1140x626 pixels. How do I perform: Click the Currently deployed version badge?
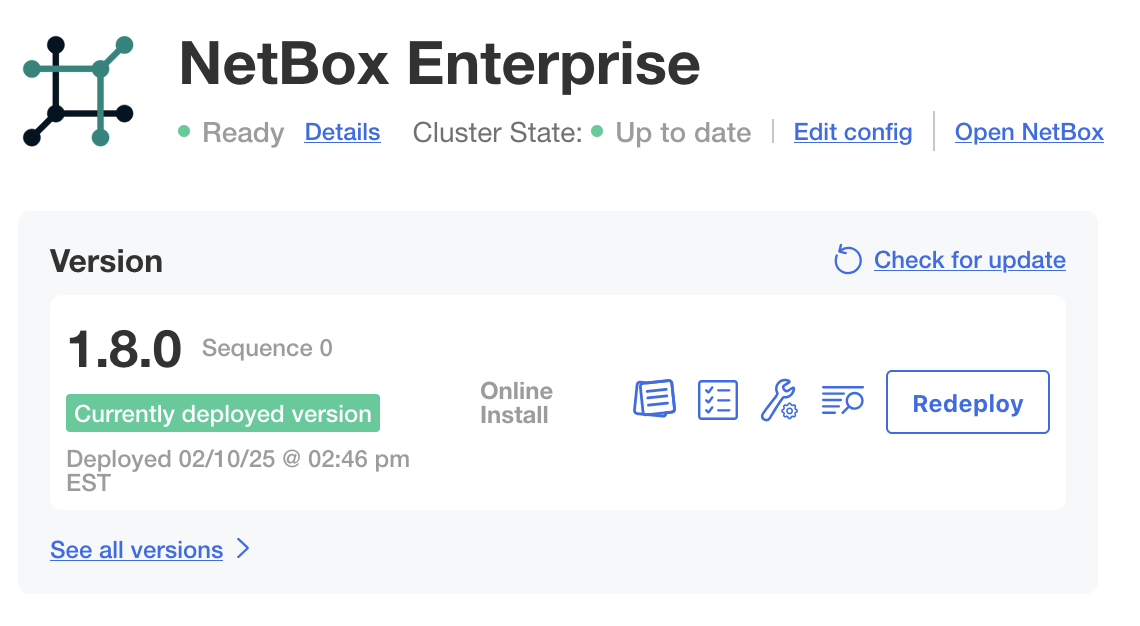pyautogui.click(x=223, y=414)
